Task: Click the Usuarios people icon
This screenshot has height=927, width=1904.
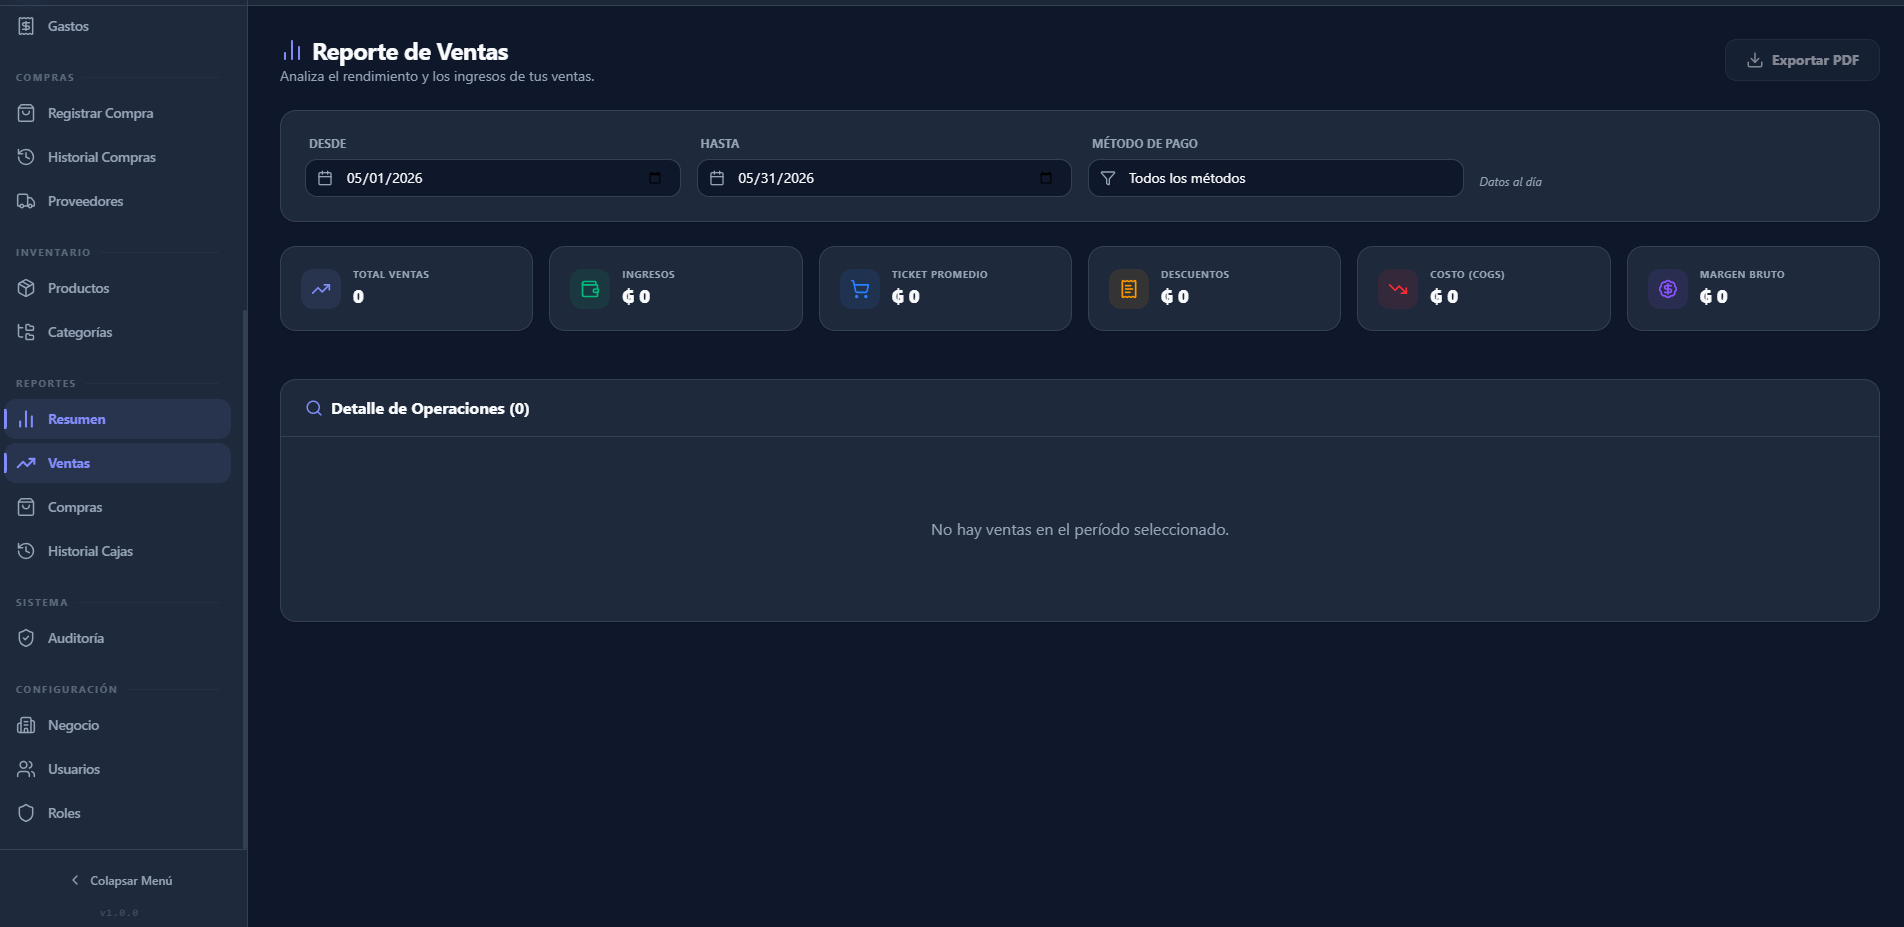Action: 26,769
